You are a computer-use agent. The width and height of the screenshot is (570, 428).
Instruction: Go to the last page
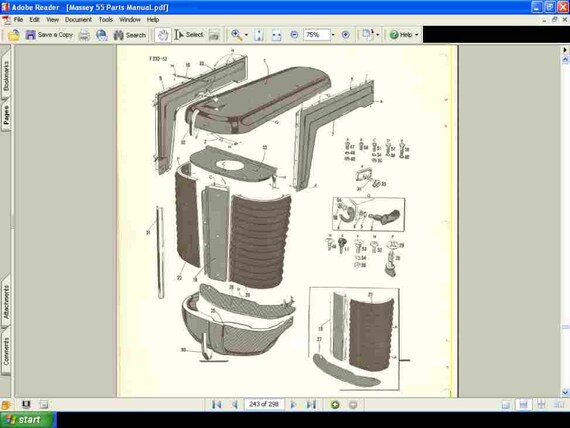tap(312, 404)
